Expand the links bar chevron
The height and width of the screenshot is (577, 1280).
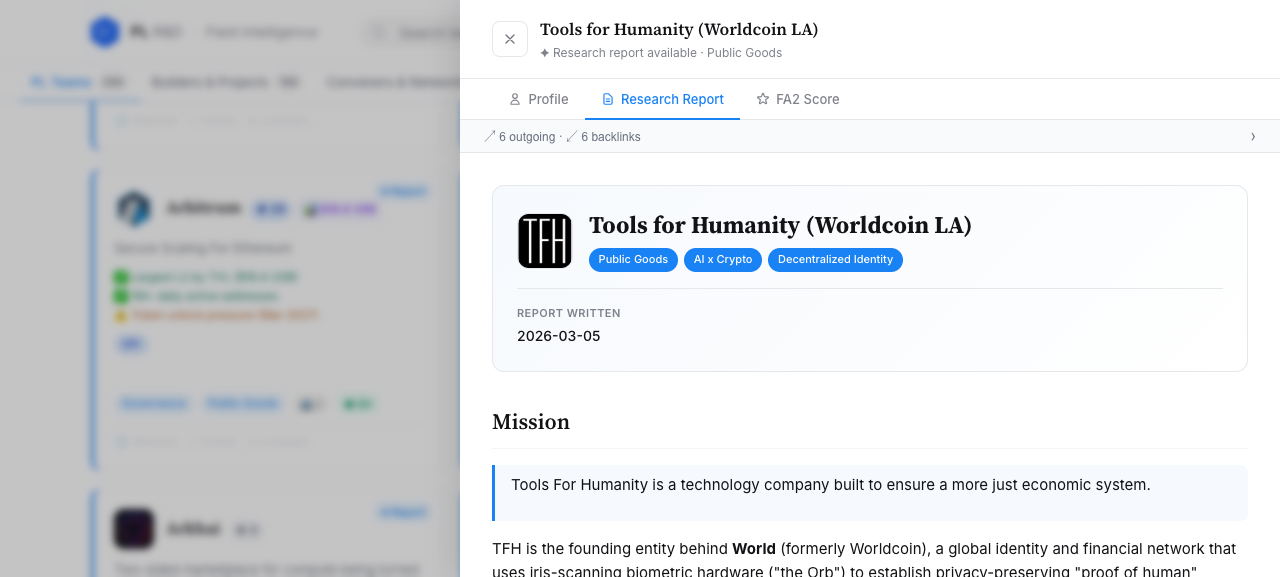(1253, 136)
